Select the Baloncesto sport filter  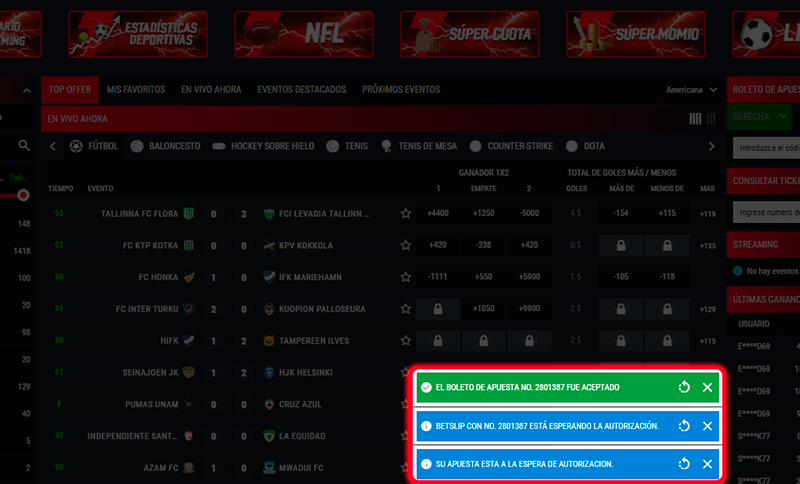pyautogui.click(x=165, y=146)
